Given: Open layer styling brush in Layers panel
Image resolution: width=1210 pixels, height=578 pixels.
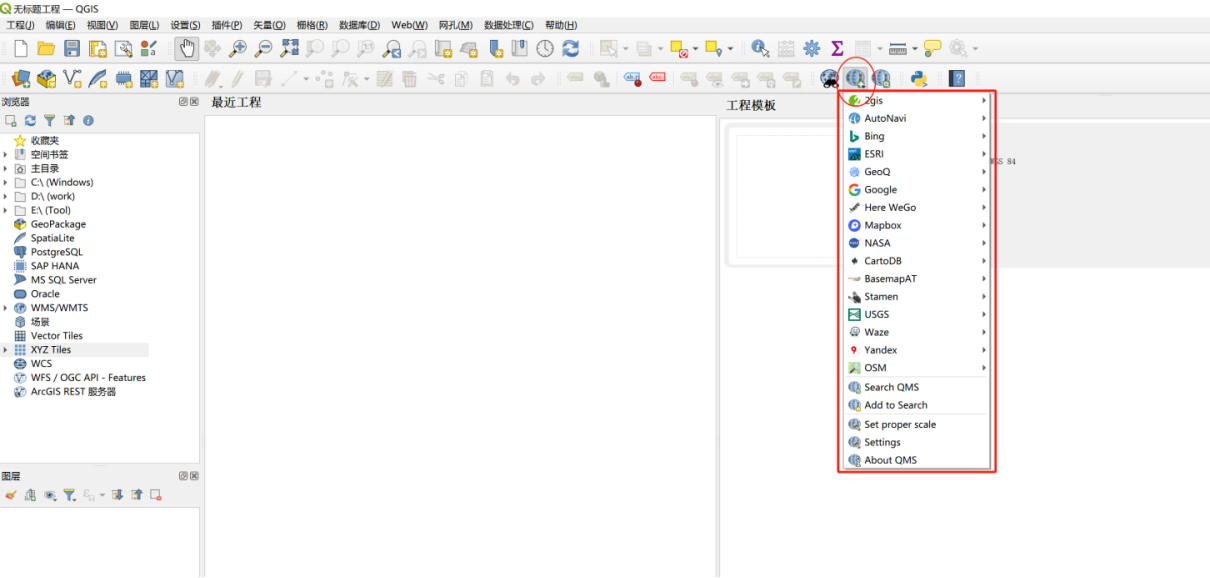Looking at the screenshot, I should click(10, 495).
